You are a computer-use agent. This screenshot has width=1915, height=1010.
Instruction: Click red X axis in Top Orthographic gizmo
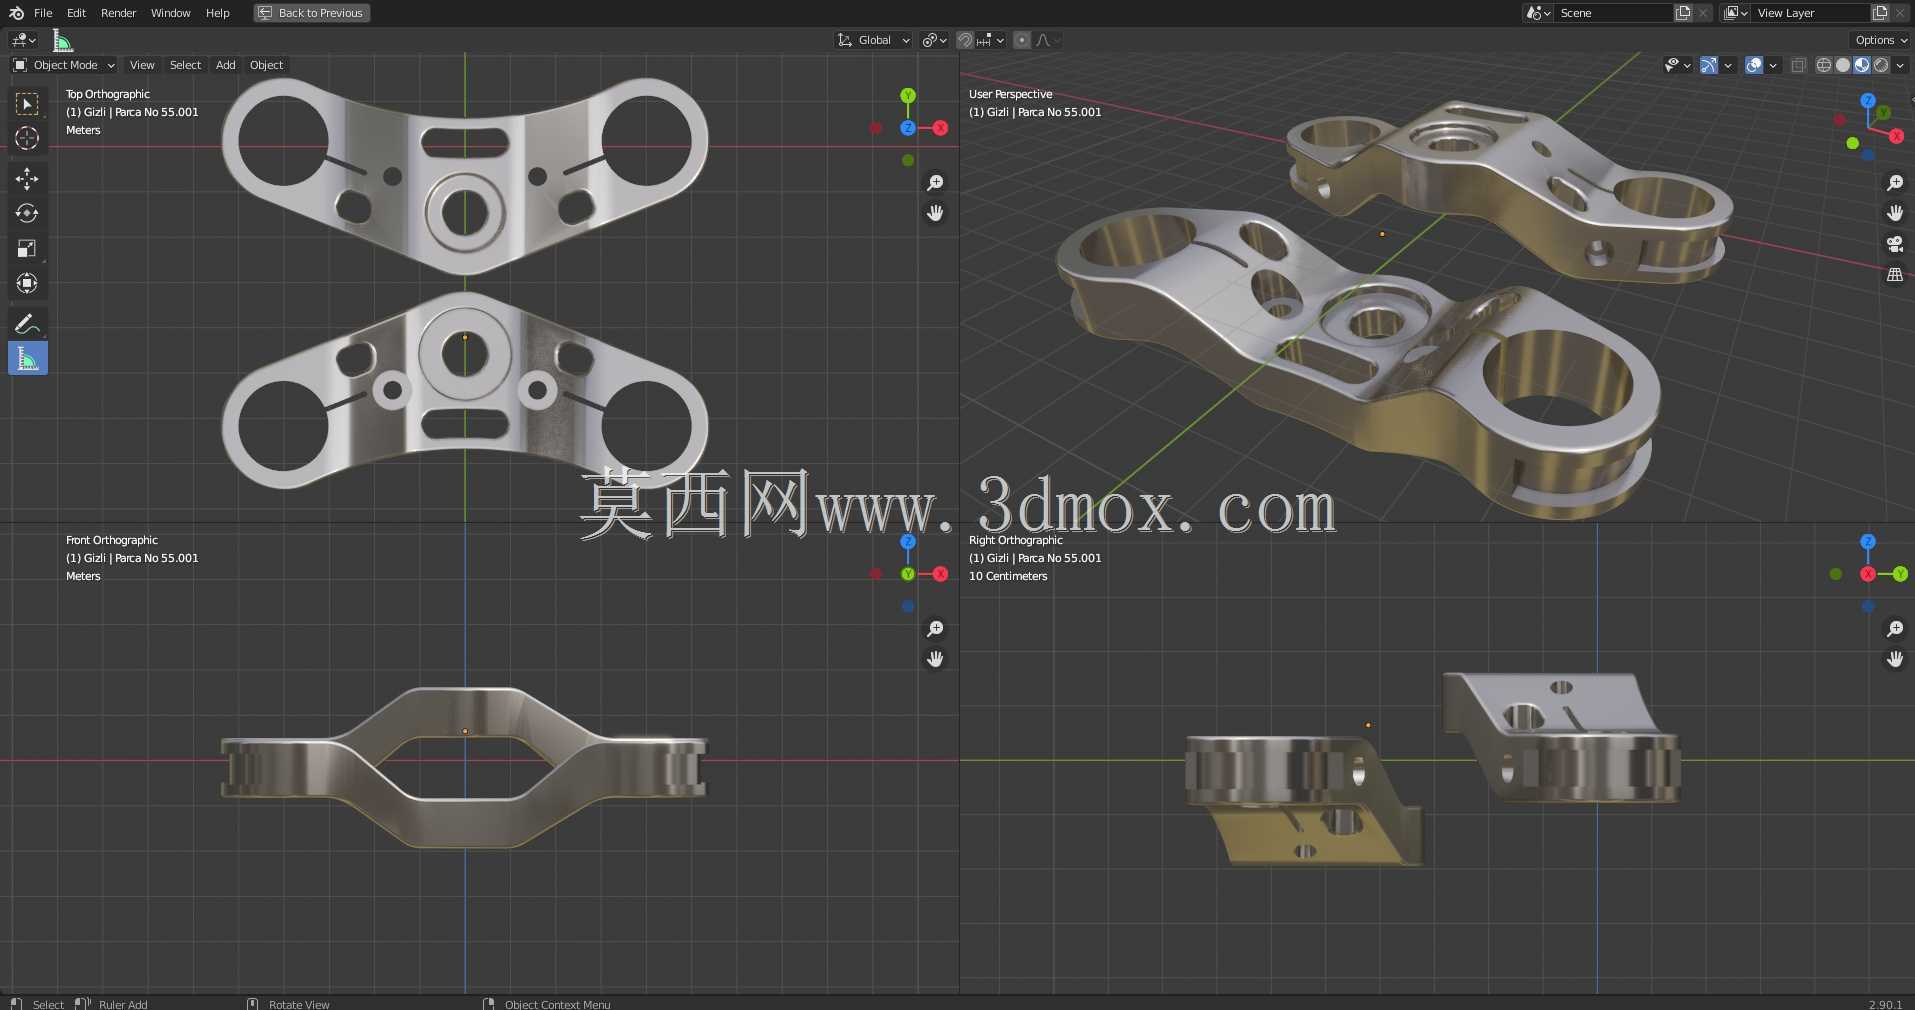point(940,128)
